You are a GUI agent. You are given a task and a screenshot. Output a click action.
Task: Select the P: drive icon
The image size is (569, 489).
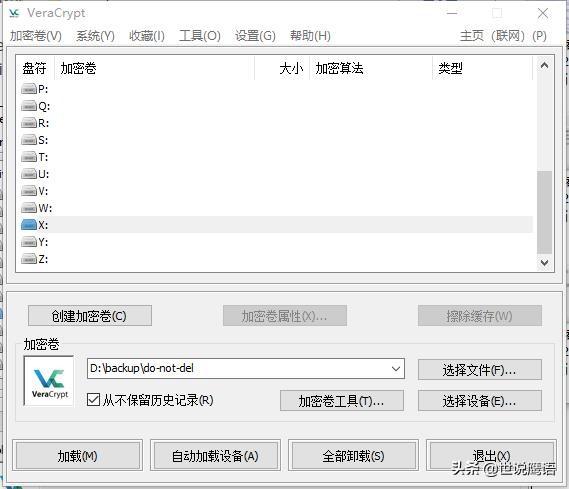coord(29,89)
